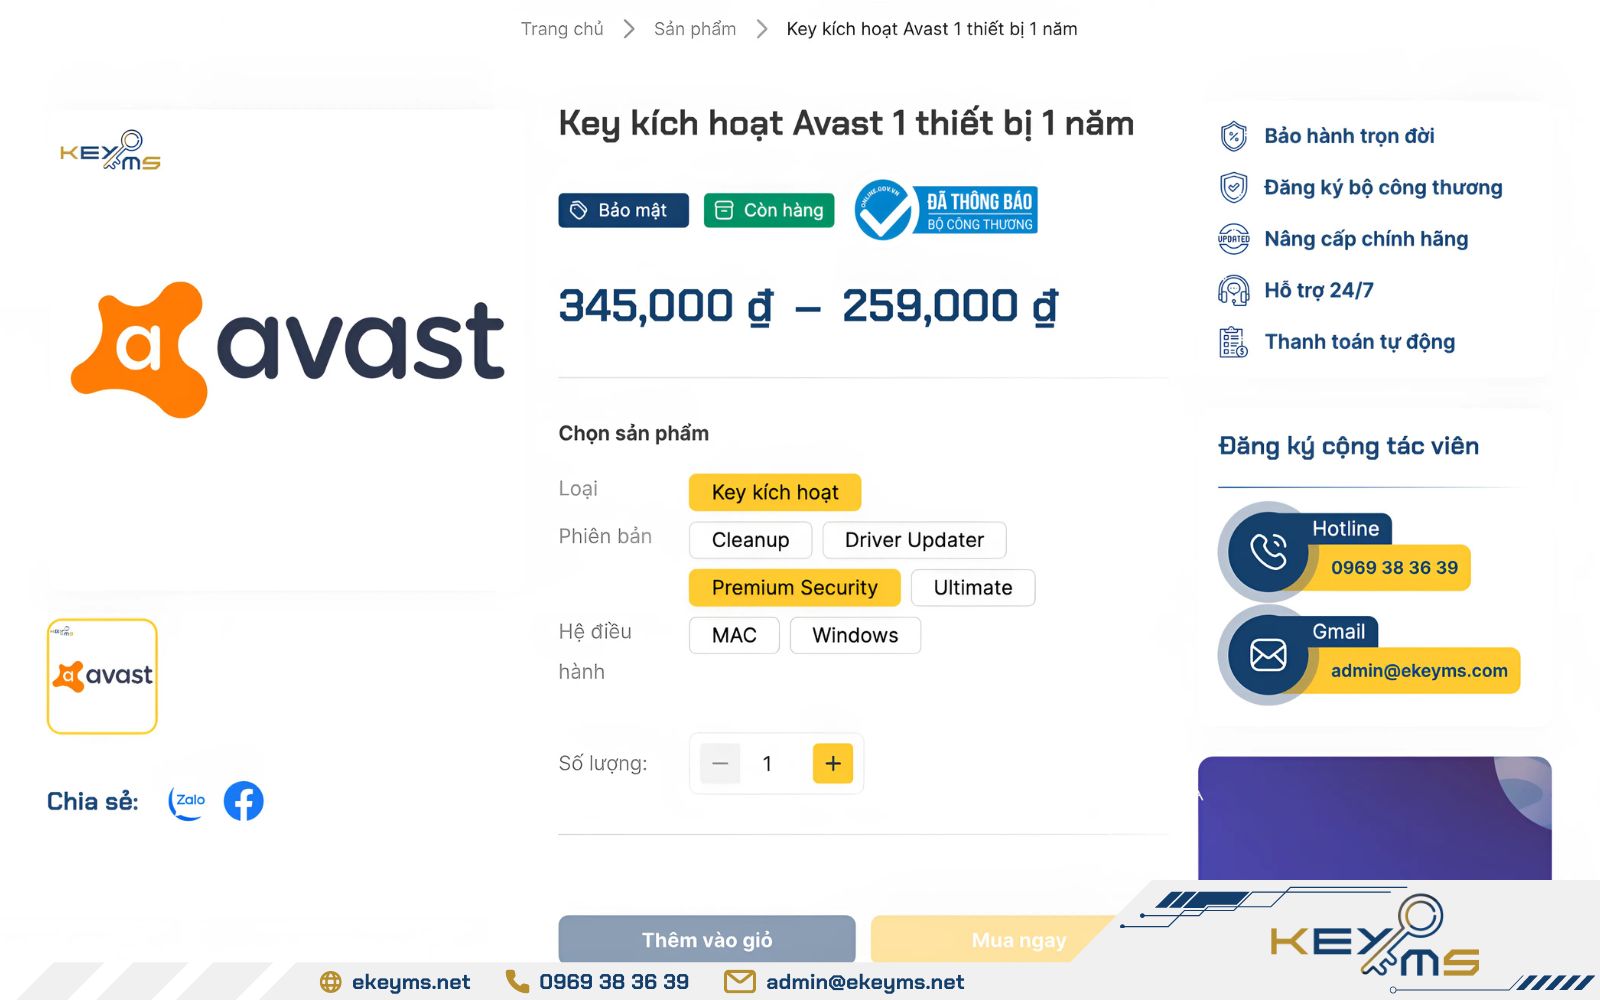This screenshot has width=1600, height=1000.
Task: Click the large Avast product image
Action: [288, 348]
